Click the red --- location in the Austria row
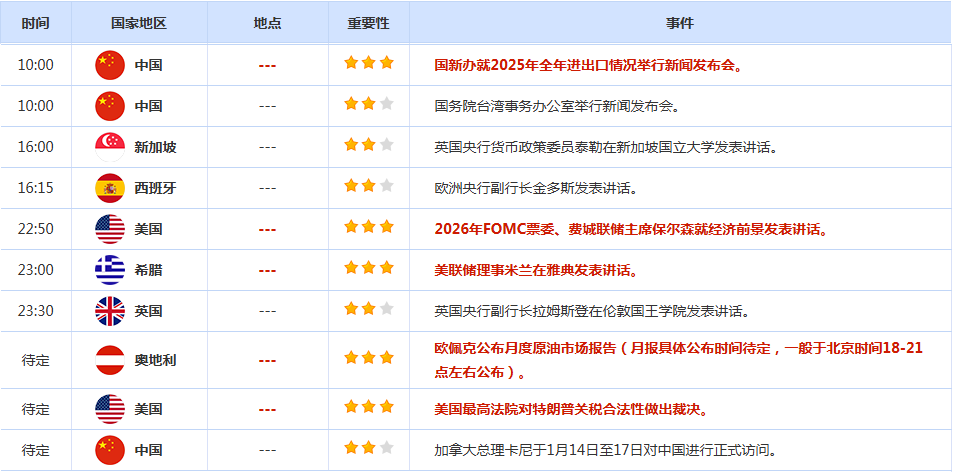953x472 pixels. click(x=267, y=360)
